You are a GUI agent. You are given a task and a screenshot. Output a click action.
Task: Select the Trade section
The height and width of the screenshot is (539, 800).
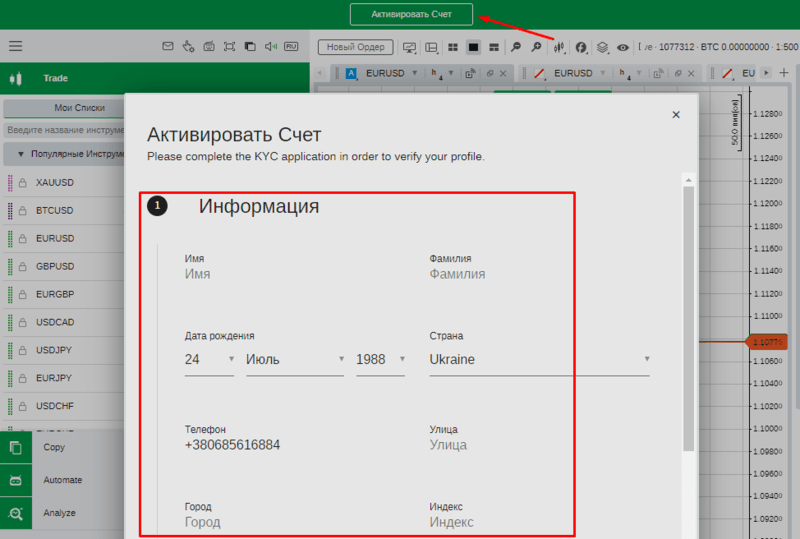155,78
